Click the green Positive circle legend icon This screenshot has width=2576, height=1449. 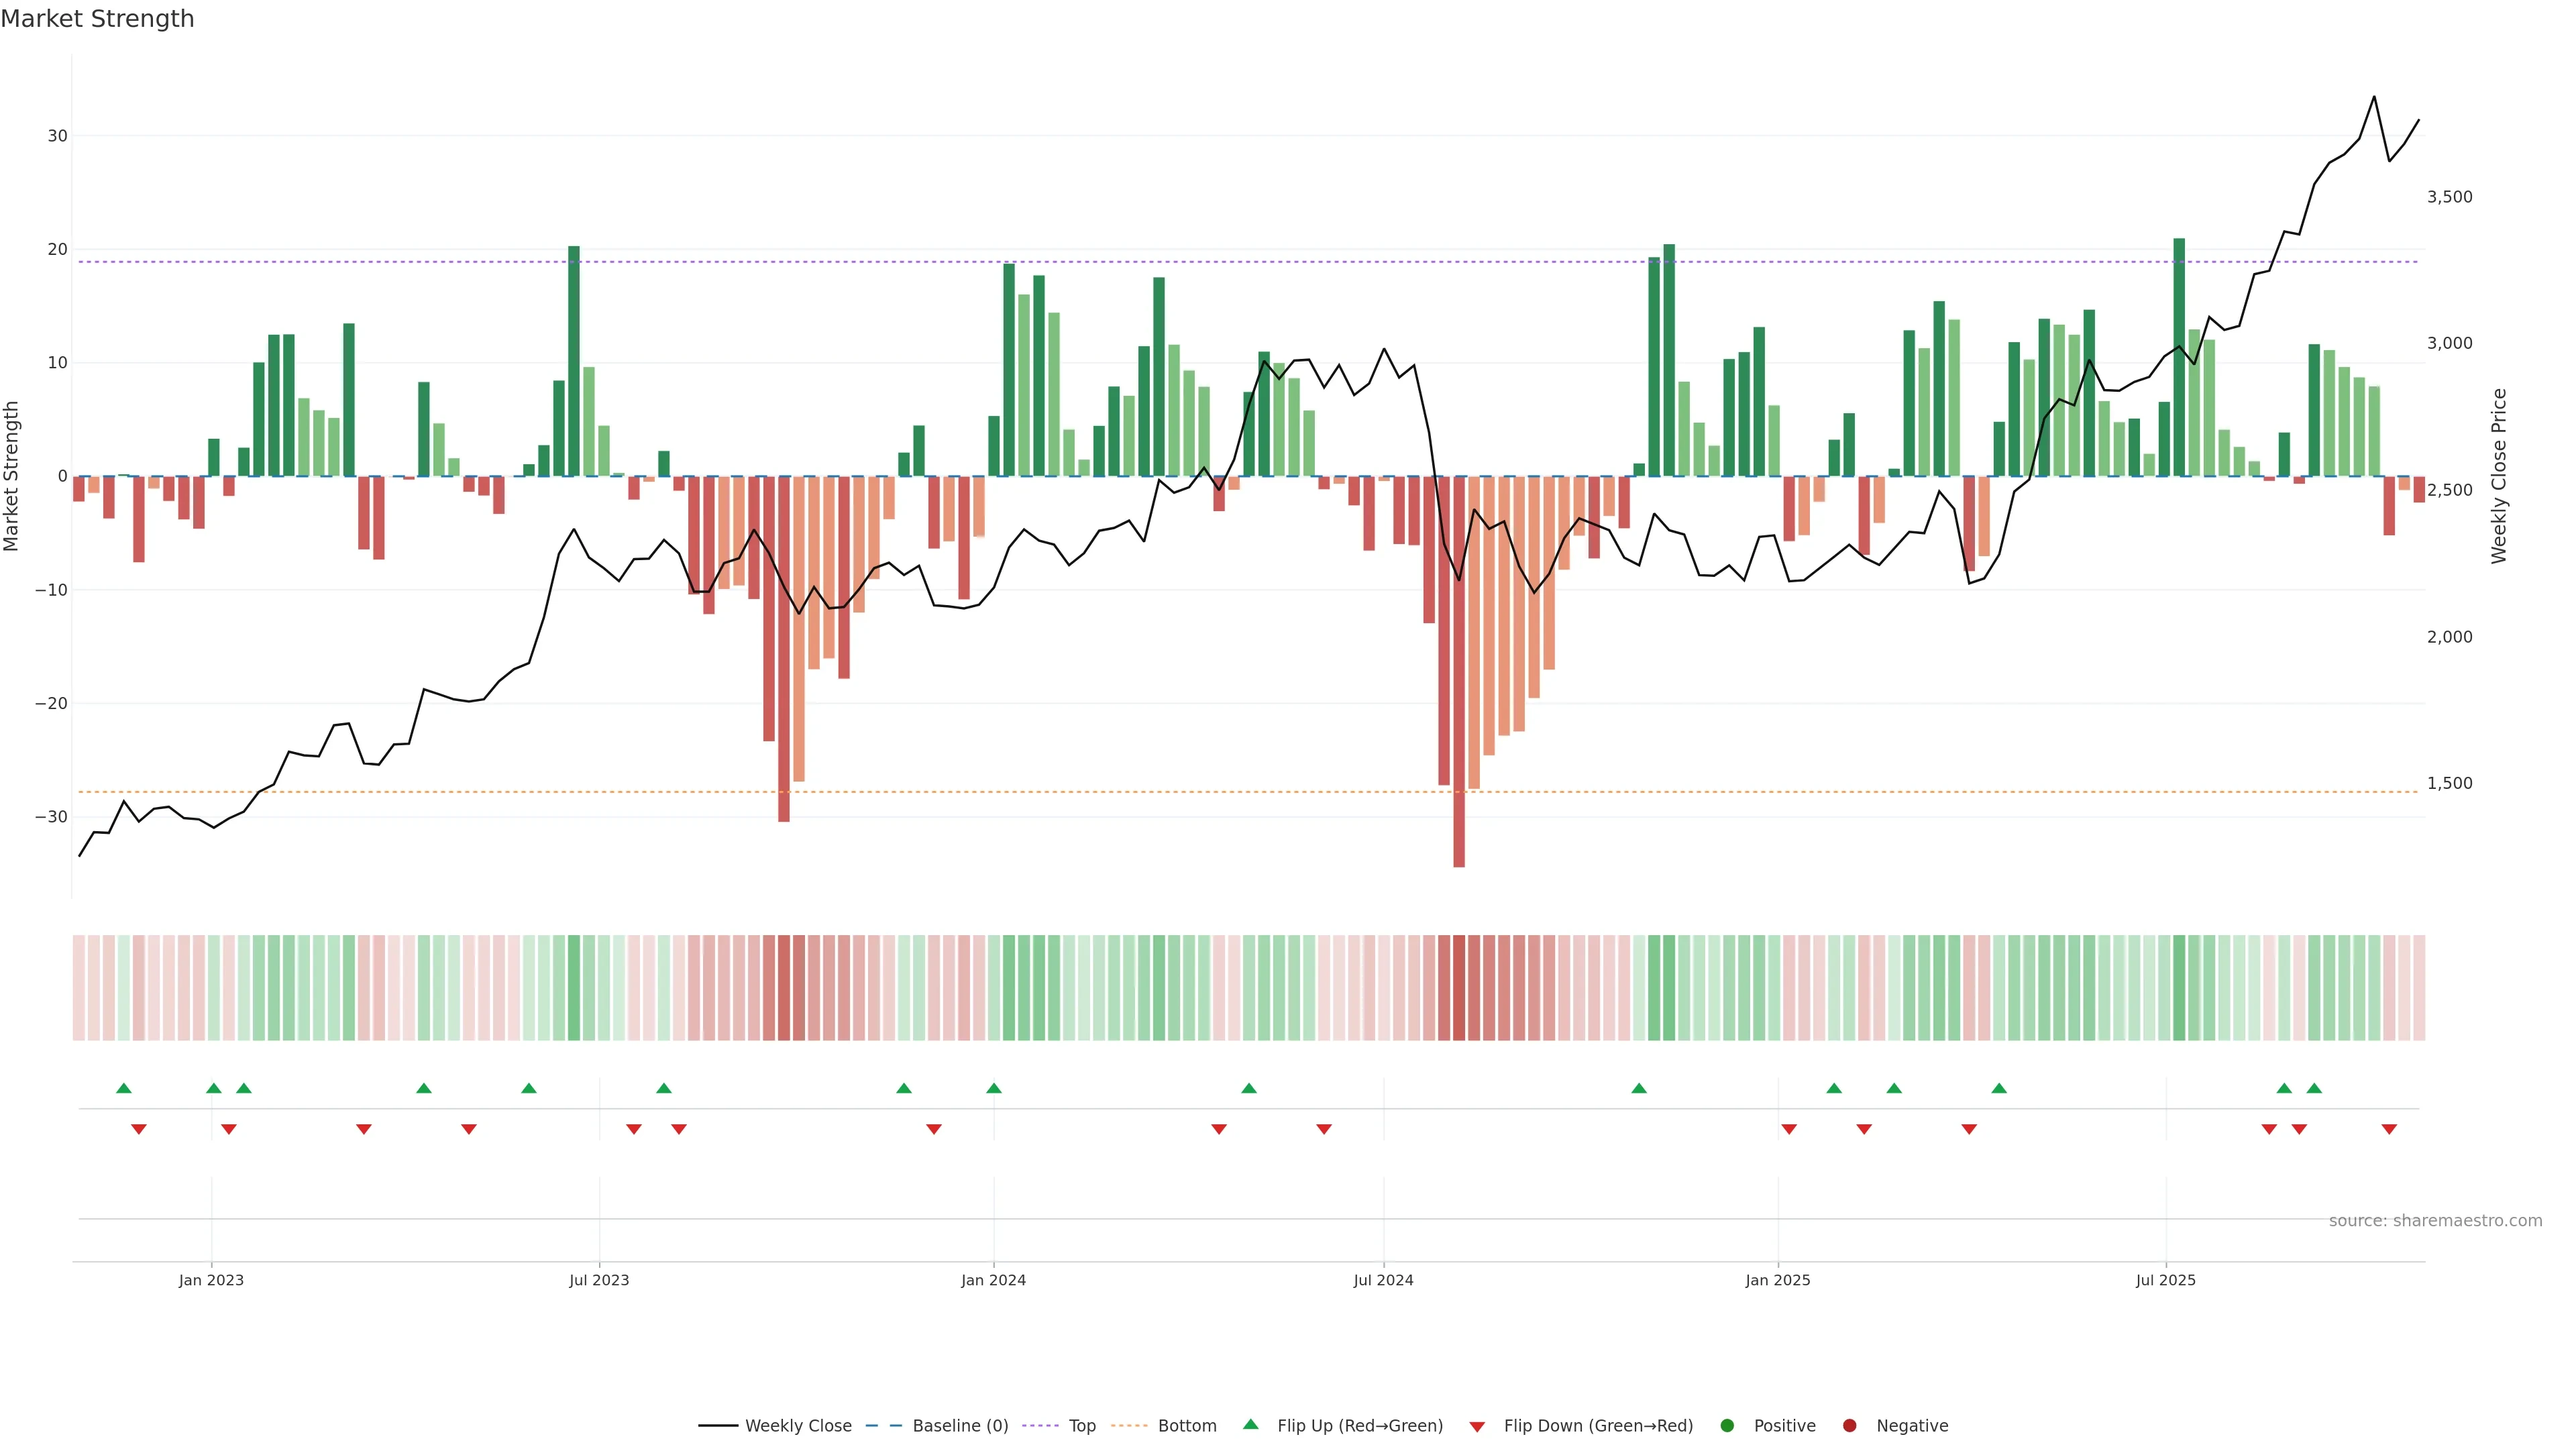[1726, 1426]
